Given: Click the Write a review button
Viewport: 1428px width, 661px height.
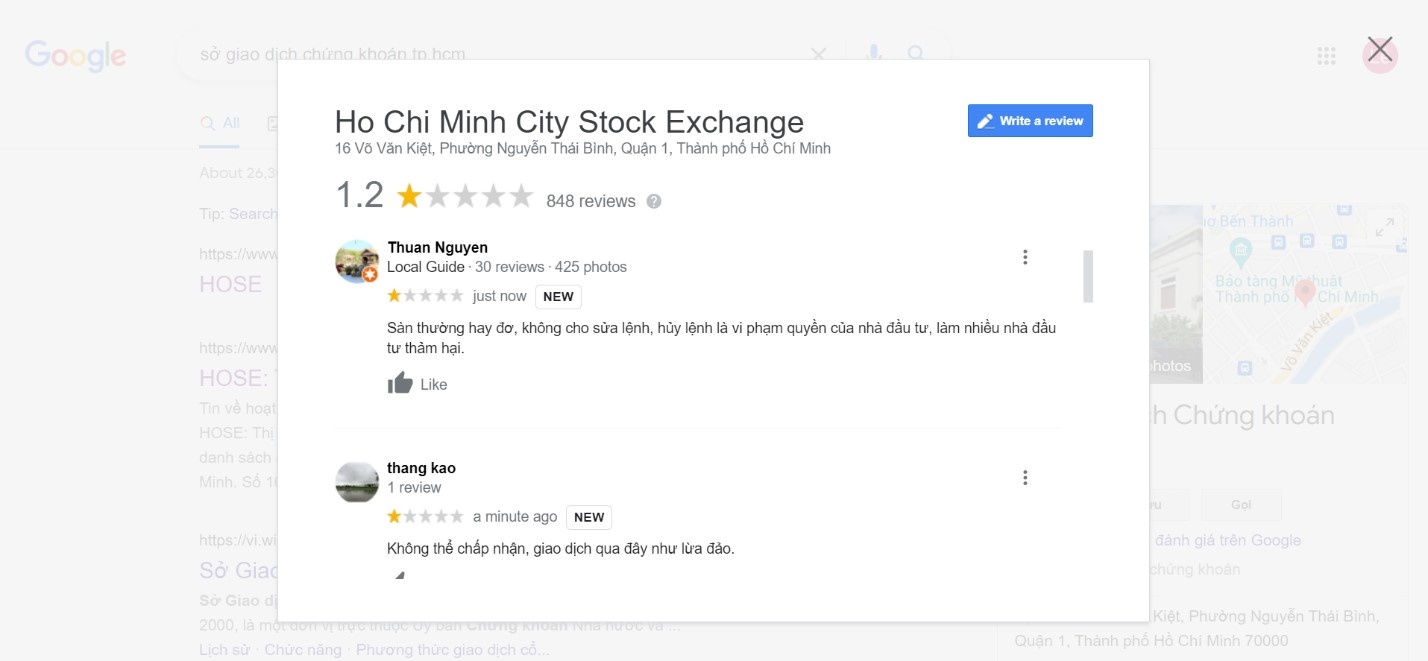Looking at the screenshot, I should (x=1030, y=120).
